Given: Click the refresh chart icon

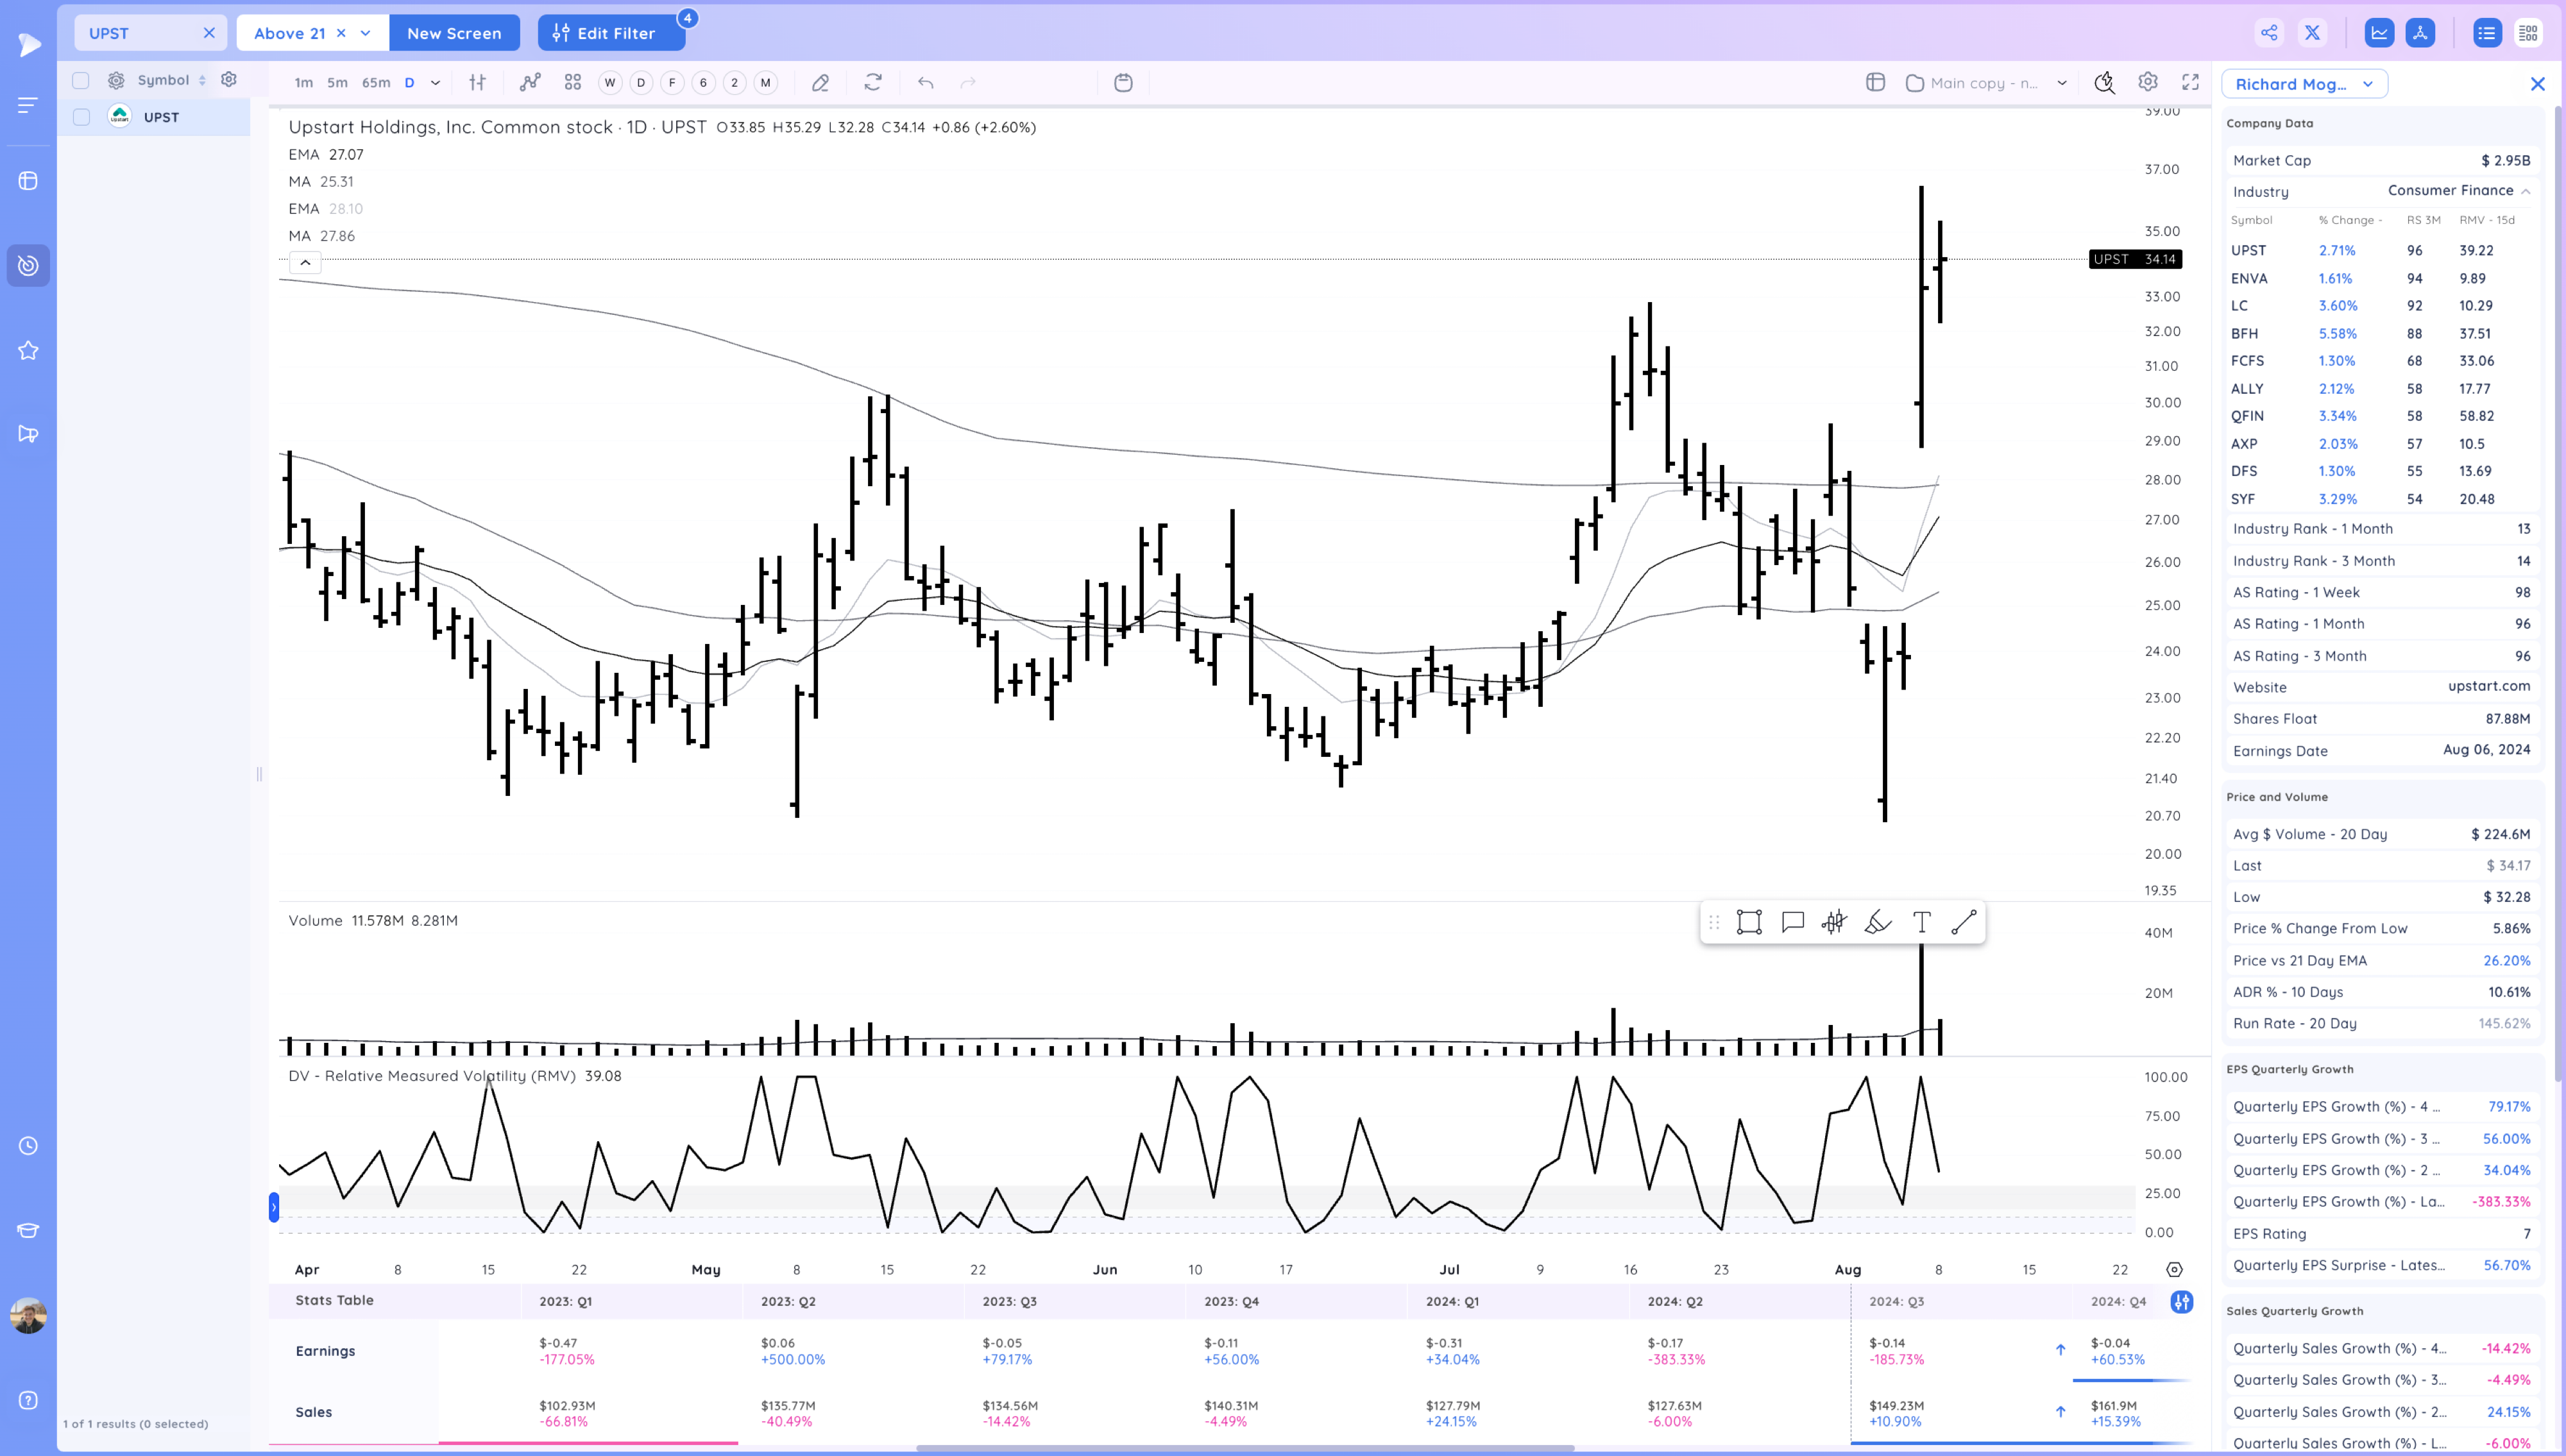Looking at the screenshot, I should click(873, 83).
